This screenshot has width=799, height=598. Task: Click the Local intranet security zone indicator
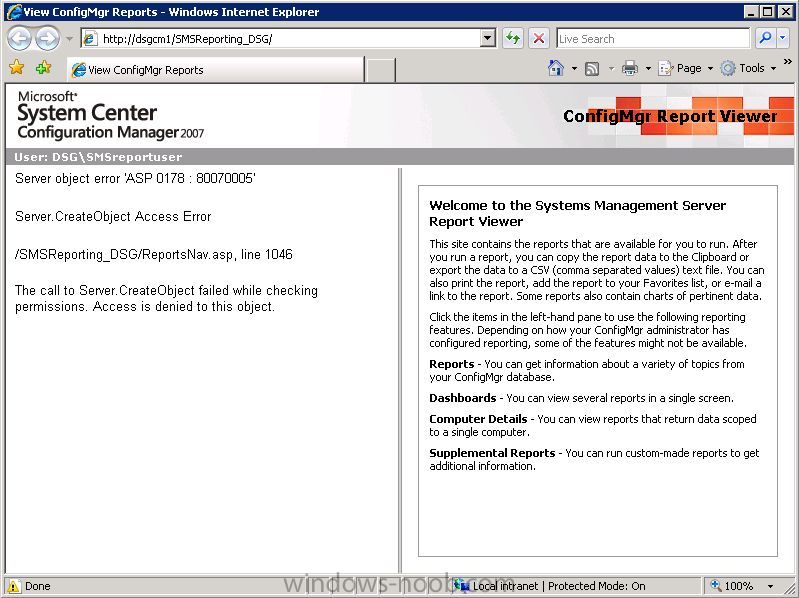pyautogui.click(x=549, y=586)
